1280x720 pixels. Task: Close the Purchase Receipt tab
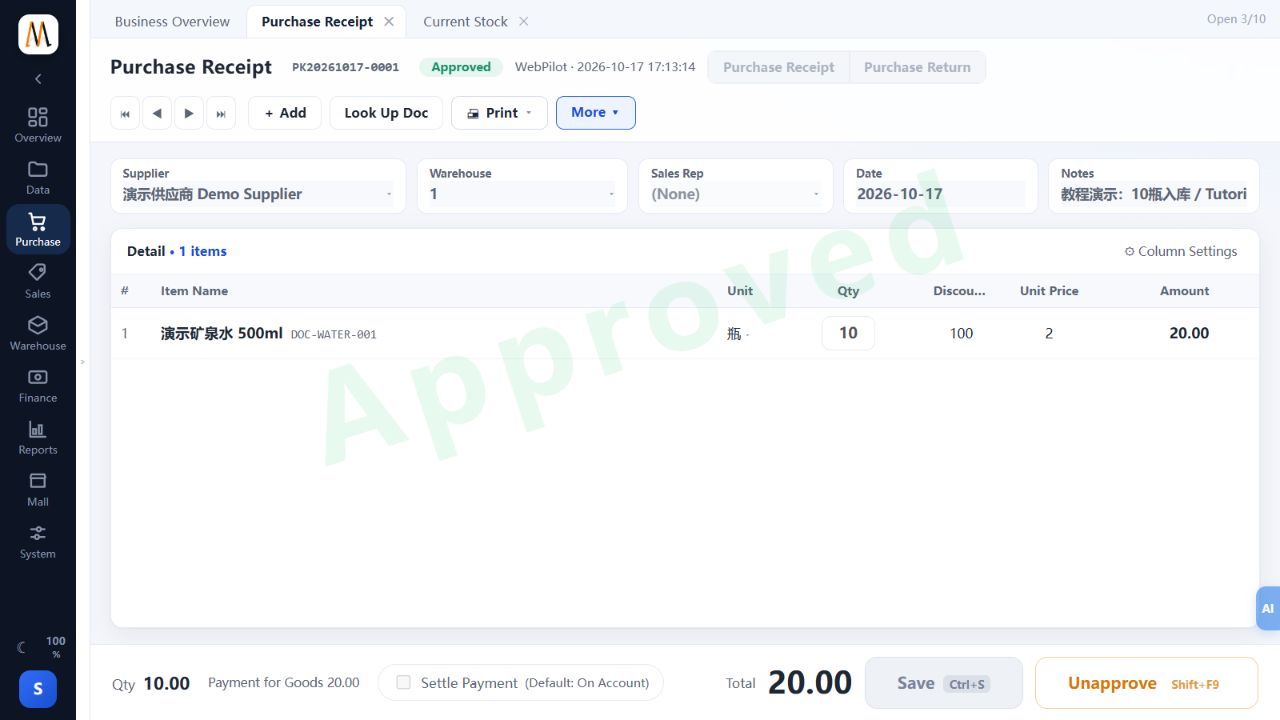pyautogui.click(x=389, y=21)
